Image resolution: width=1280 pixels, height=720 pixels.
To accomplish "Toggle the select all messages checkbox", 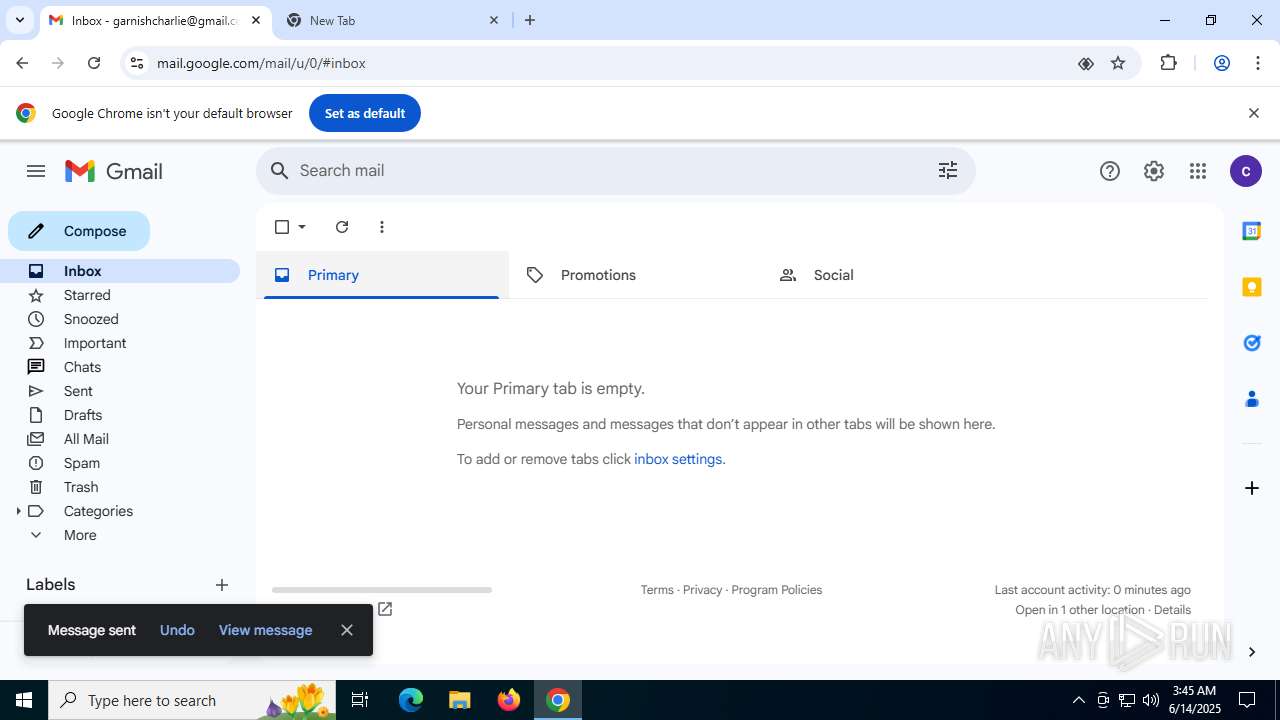I will coord(282,227).
